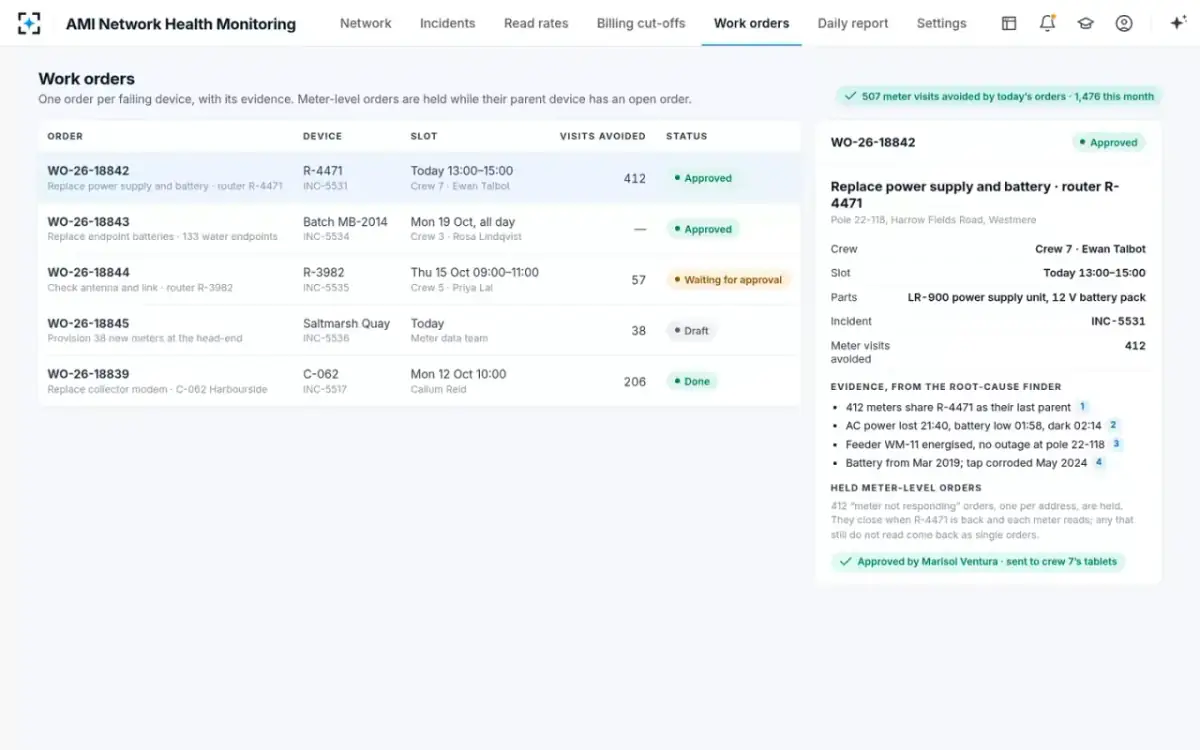Click device R-4471 in the table
Screen dimensions: 1200x750
[x=323, y=171]
